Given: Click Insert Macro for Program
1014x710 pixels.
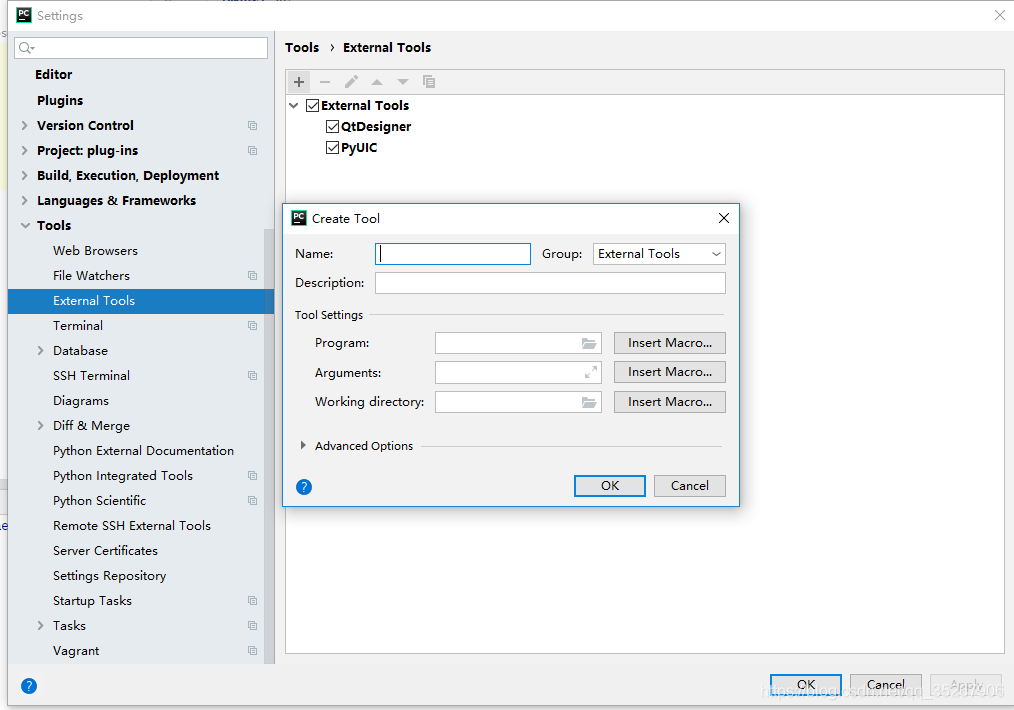Looking at the screenshot, I should 669,343.
